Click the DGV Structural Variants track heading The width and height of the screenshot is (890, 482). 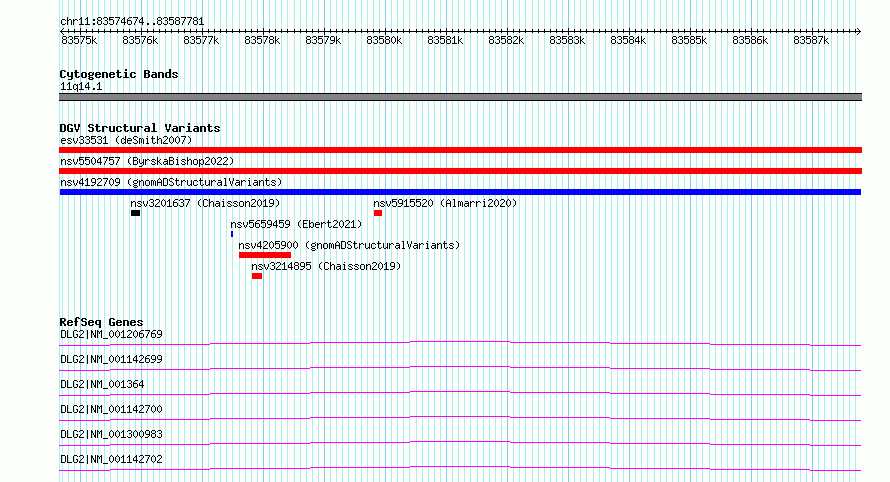(140, 128)
